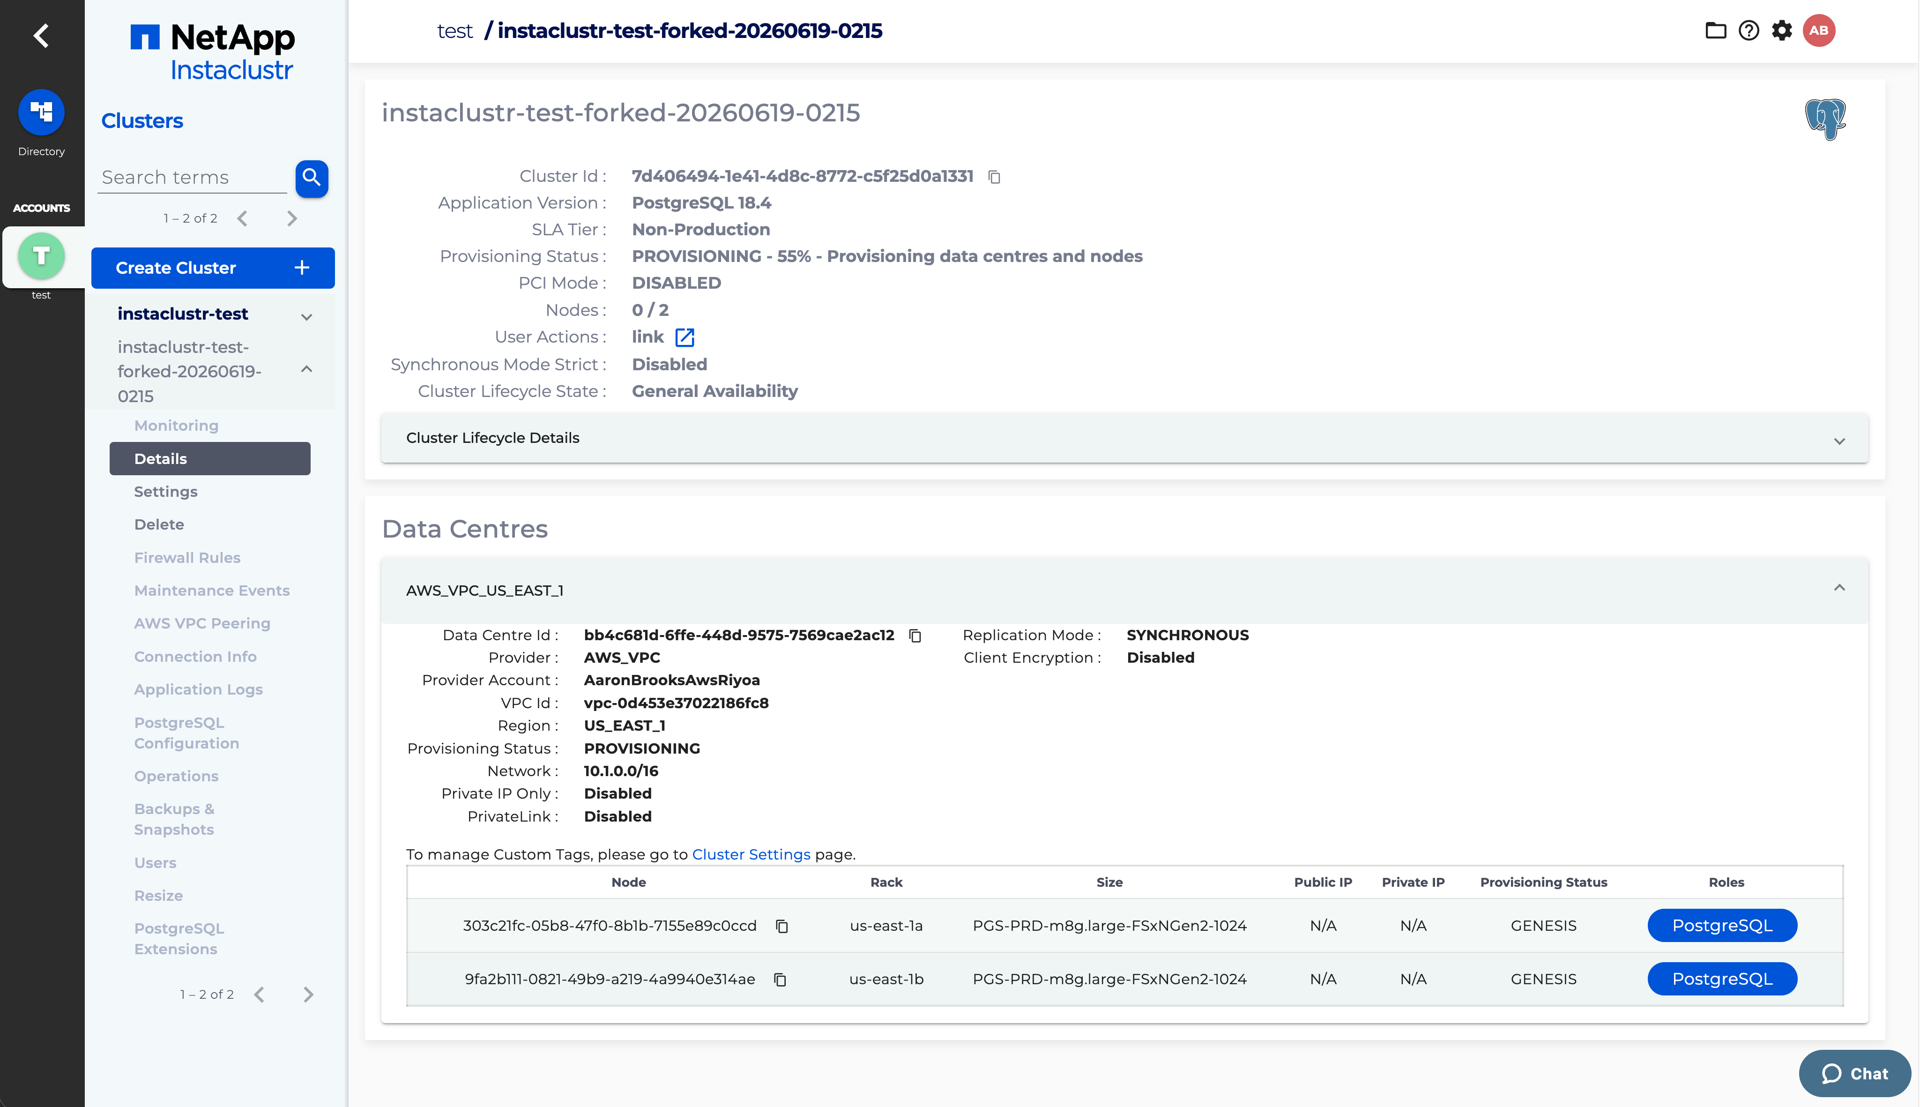Open the Clusters heading link
The image size is (1920, 1107).
pyautogui.click(x=142, y=121)
